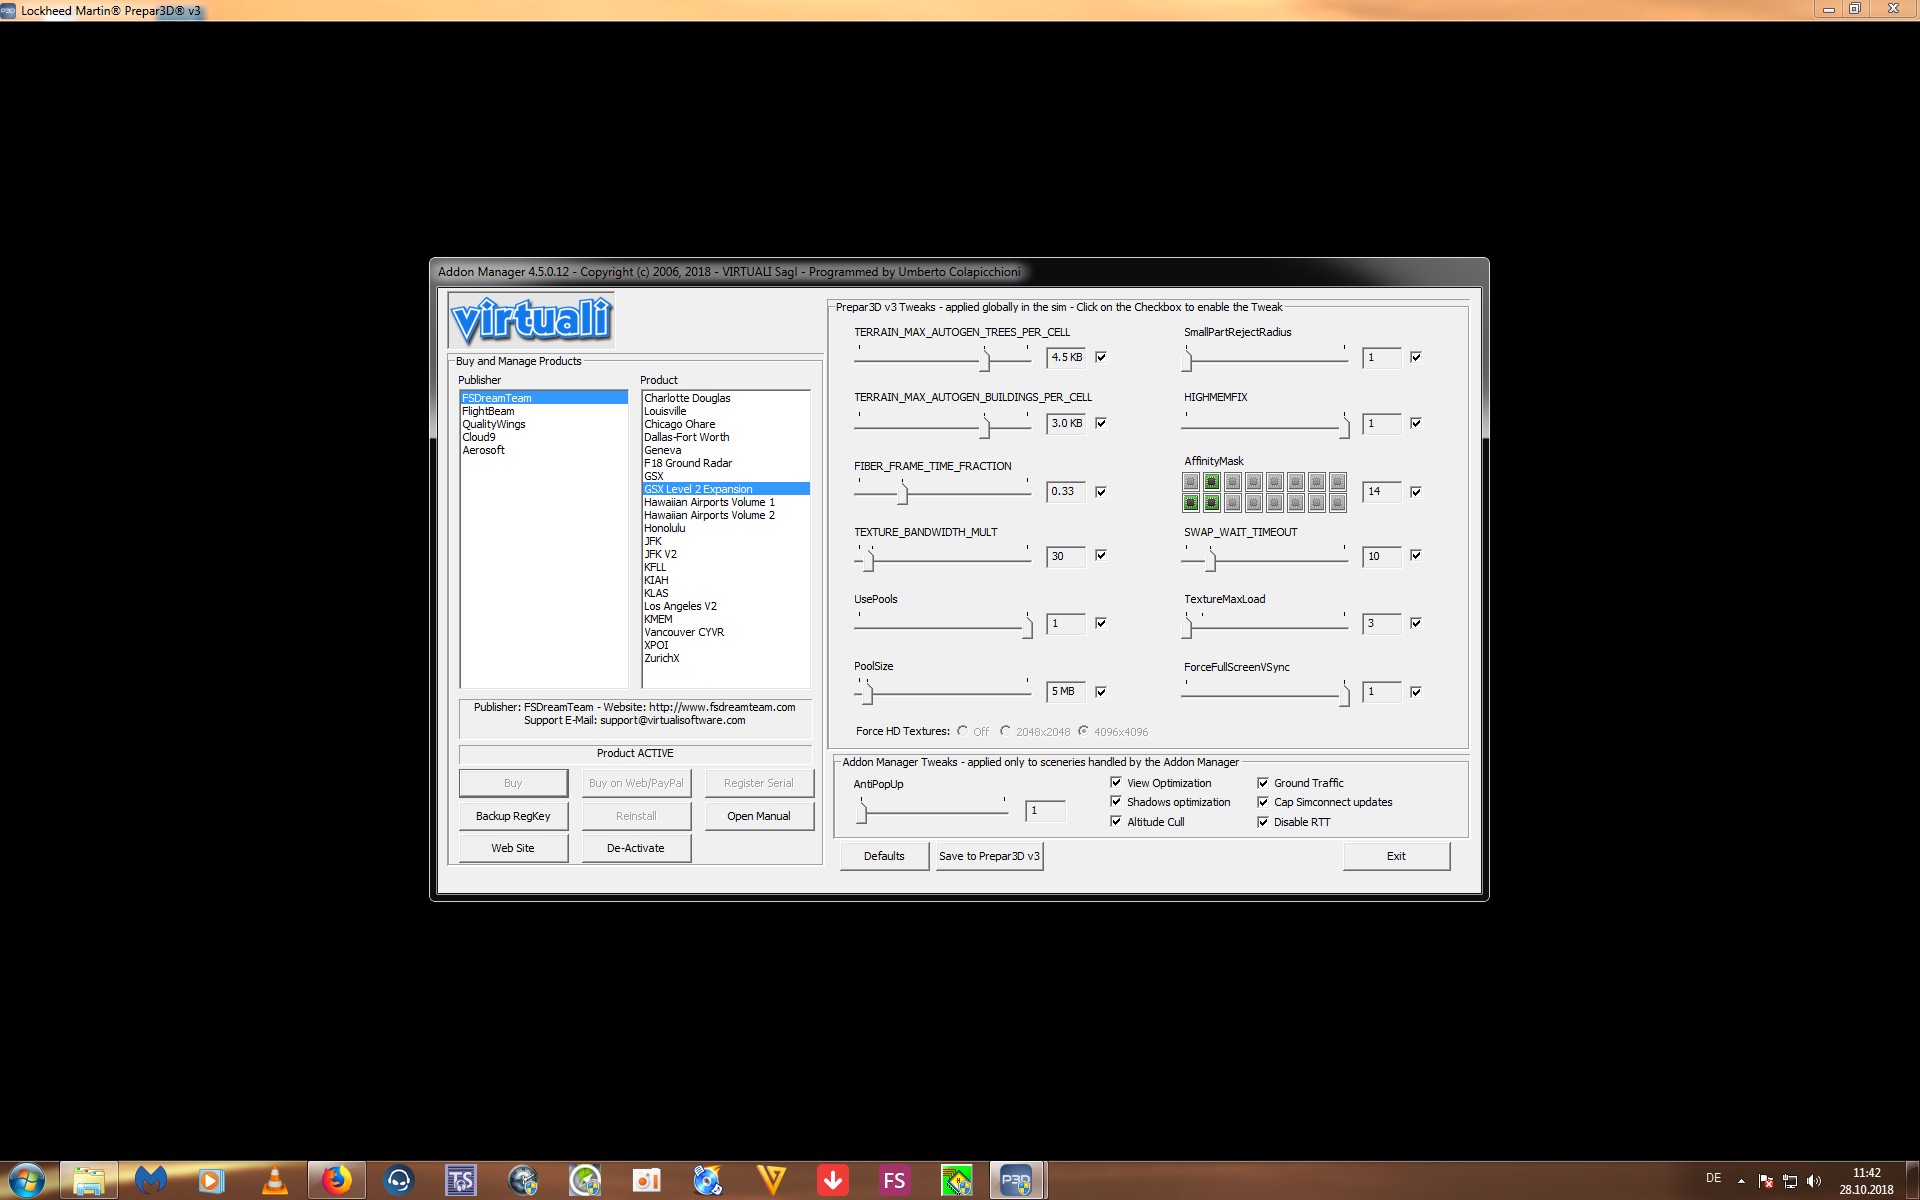Select FlightBeam in Publisher list
Screen dimensions: 1920x1200
point(488,411)
